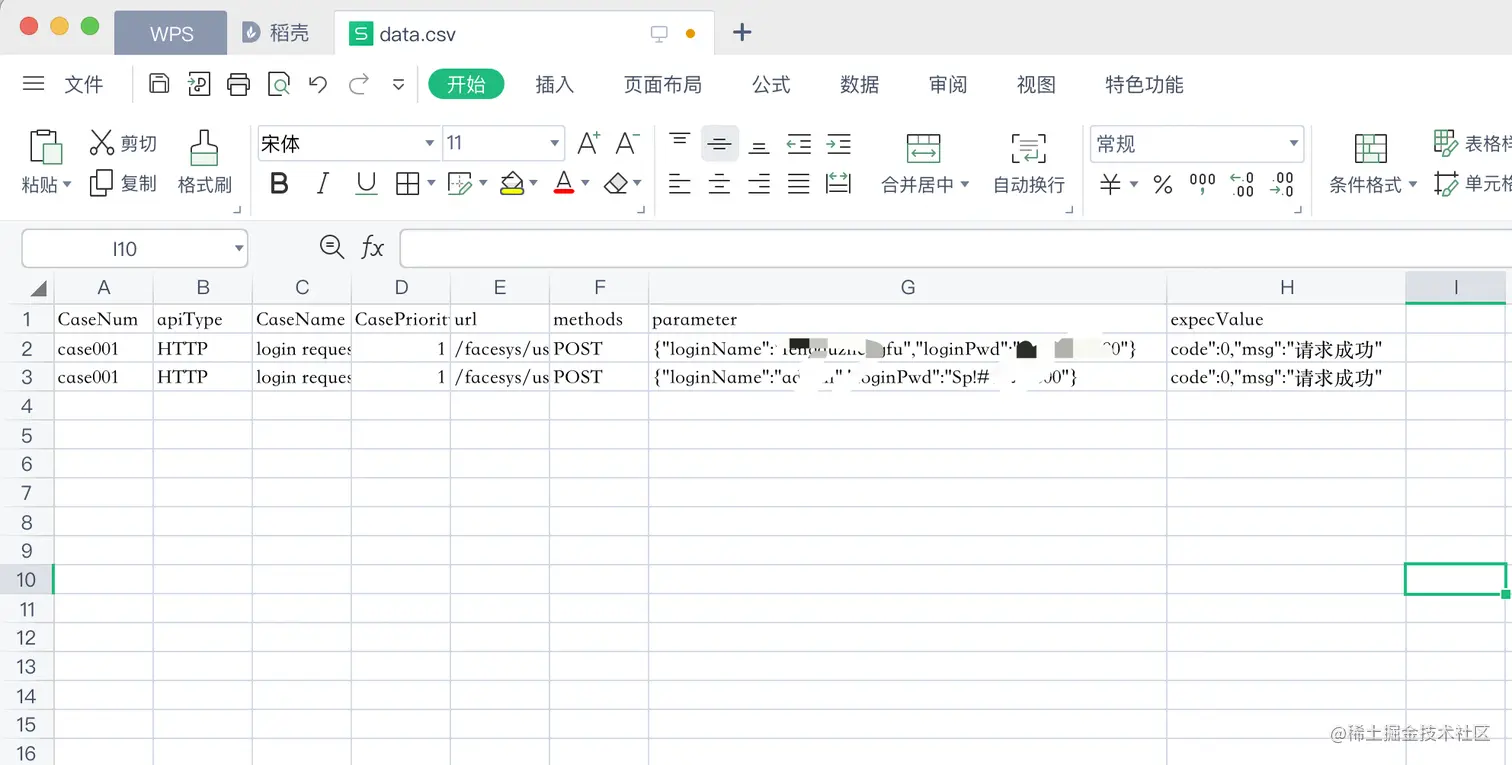Decrease font size with A- icon
The image size is (1512, 765).
click(627, 143)
